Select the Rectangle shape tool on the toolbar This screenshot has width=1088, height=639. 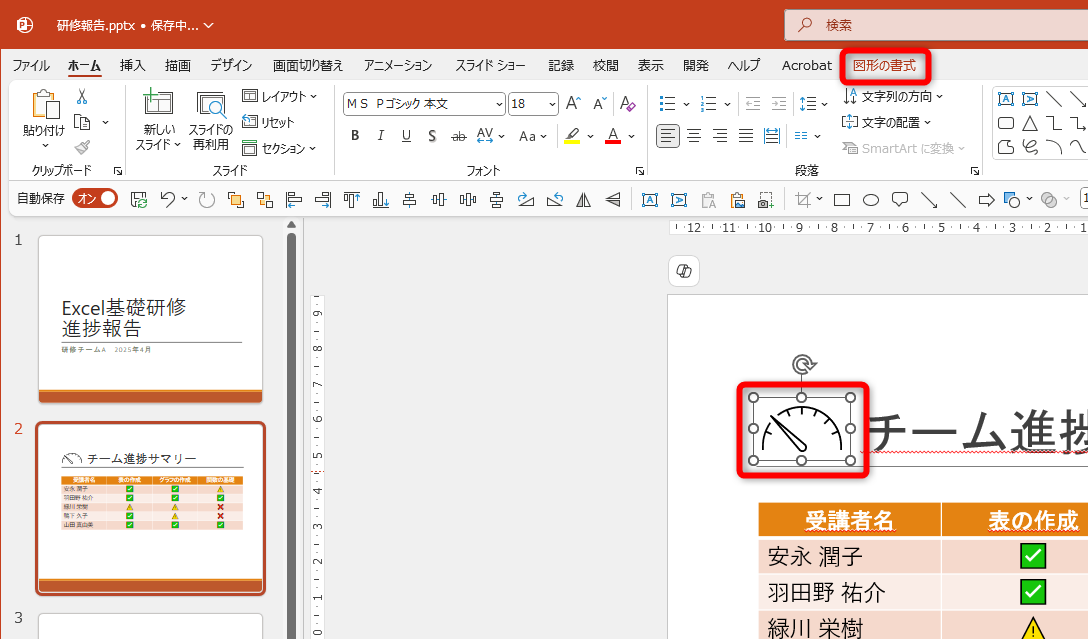pos(841,199)
